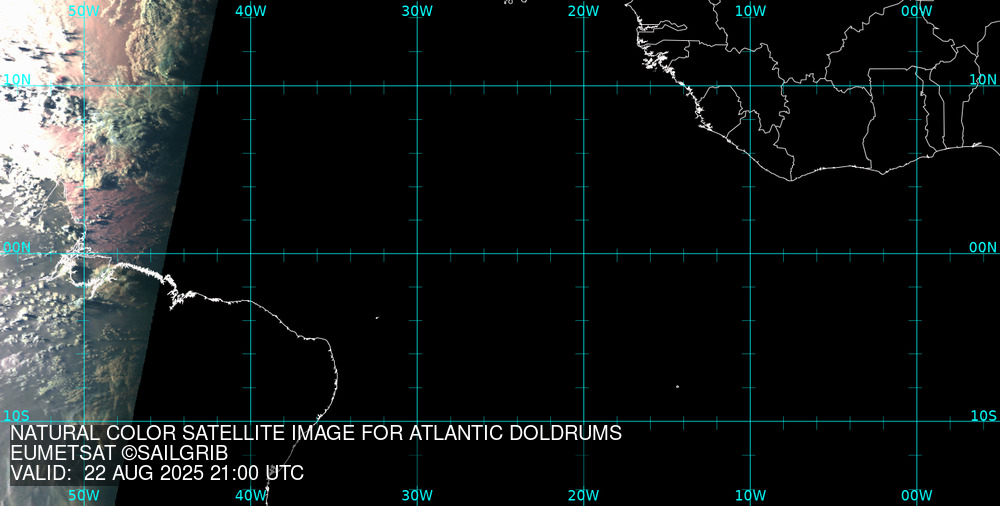The image size is (1000, 506).
Task: Click the 'NATURAL COLOR SATELLITE IMAGE FOR ATLANTIC DOLDRUMS' title
Action: click(316, 433)
